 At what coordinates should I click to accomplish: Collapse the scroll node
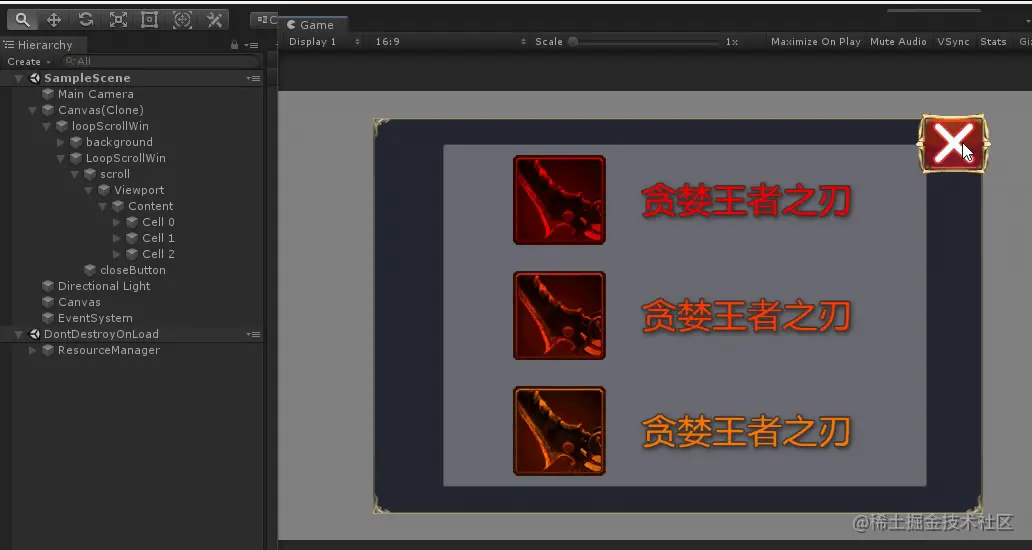[74, 174]
